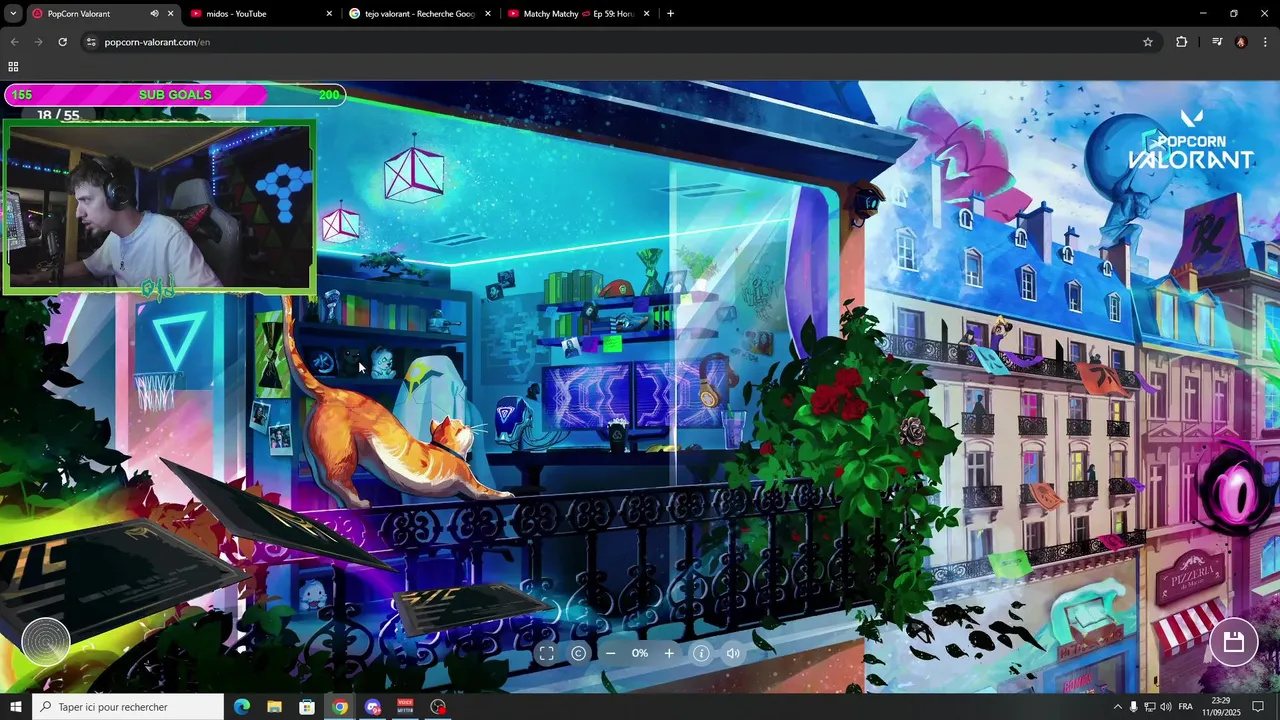The image size is (1280, 720).
Task: Bookmark this page with star icon
Action: point(1148,42)
